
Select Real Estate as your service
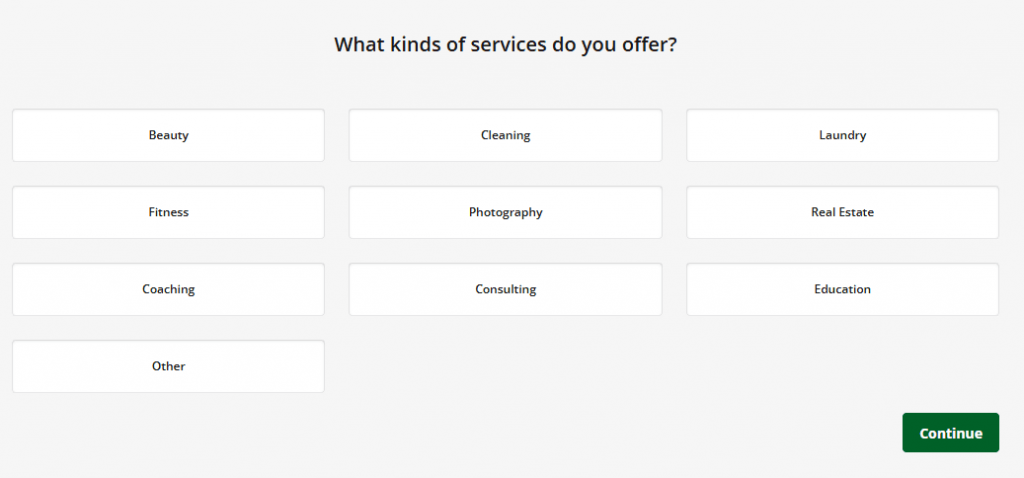pyautogui.click(x=842, y=212)
